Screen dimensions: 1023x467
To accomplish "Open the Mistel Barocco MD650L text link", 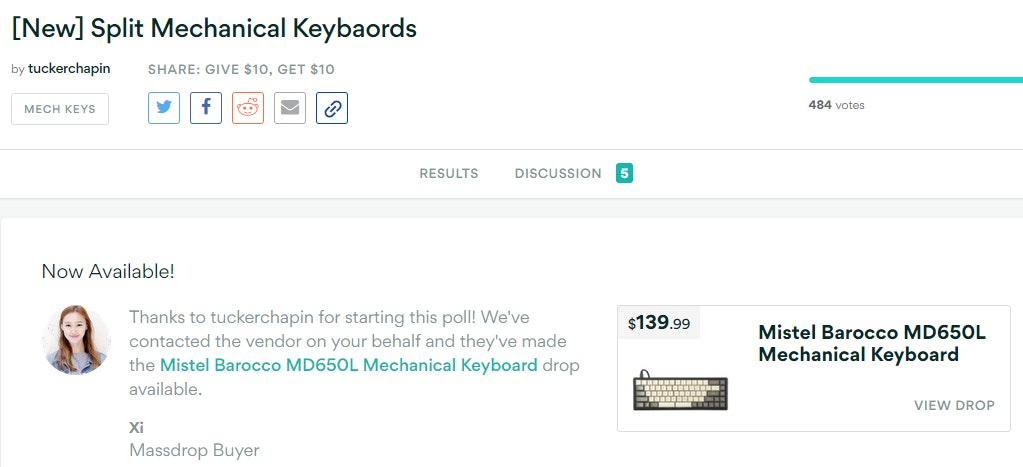I will [x=348, y=365].
